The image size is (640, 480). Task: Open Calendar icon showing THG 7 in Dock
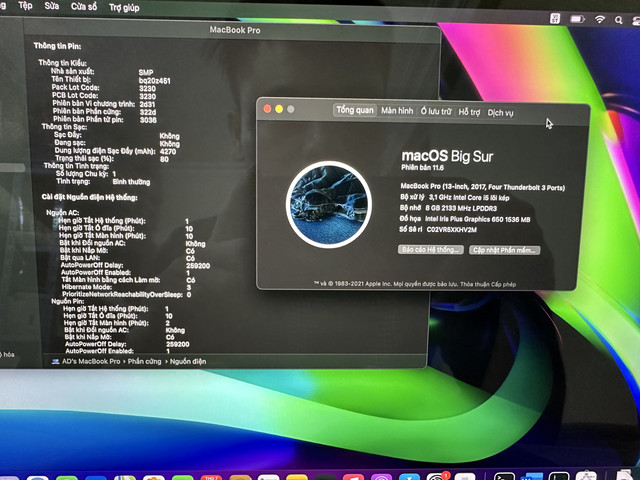pos(211,477)
